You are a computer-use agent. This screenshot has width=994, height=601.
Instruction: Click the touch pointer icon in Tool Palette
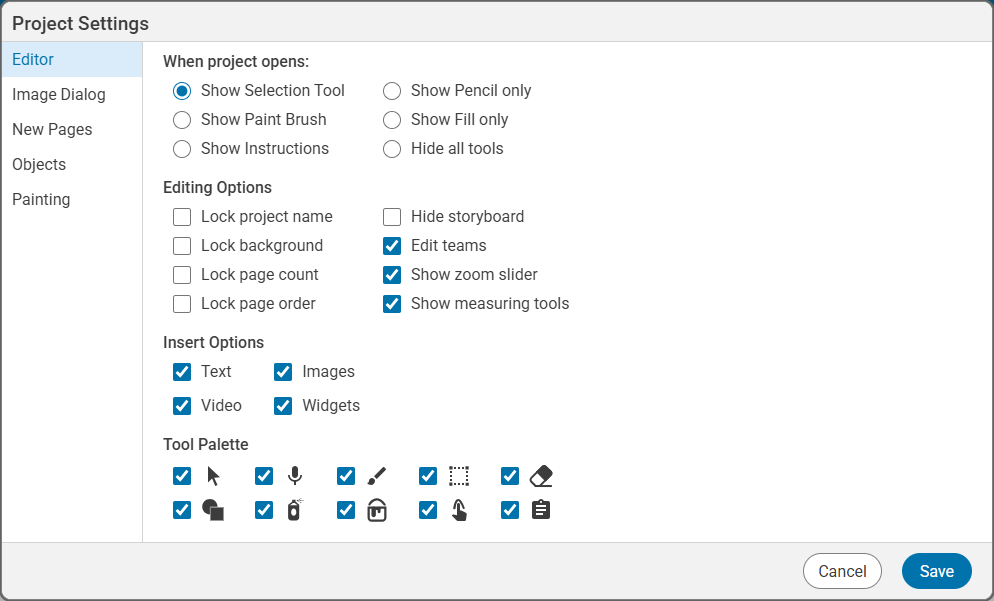459,510
